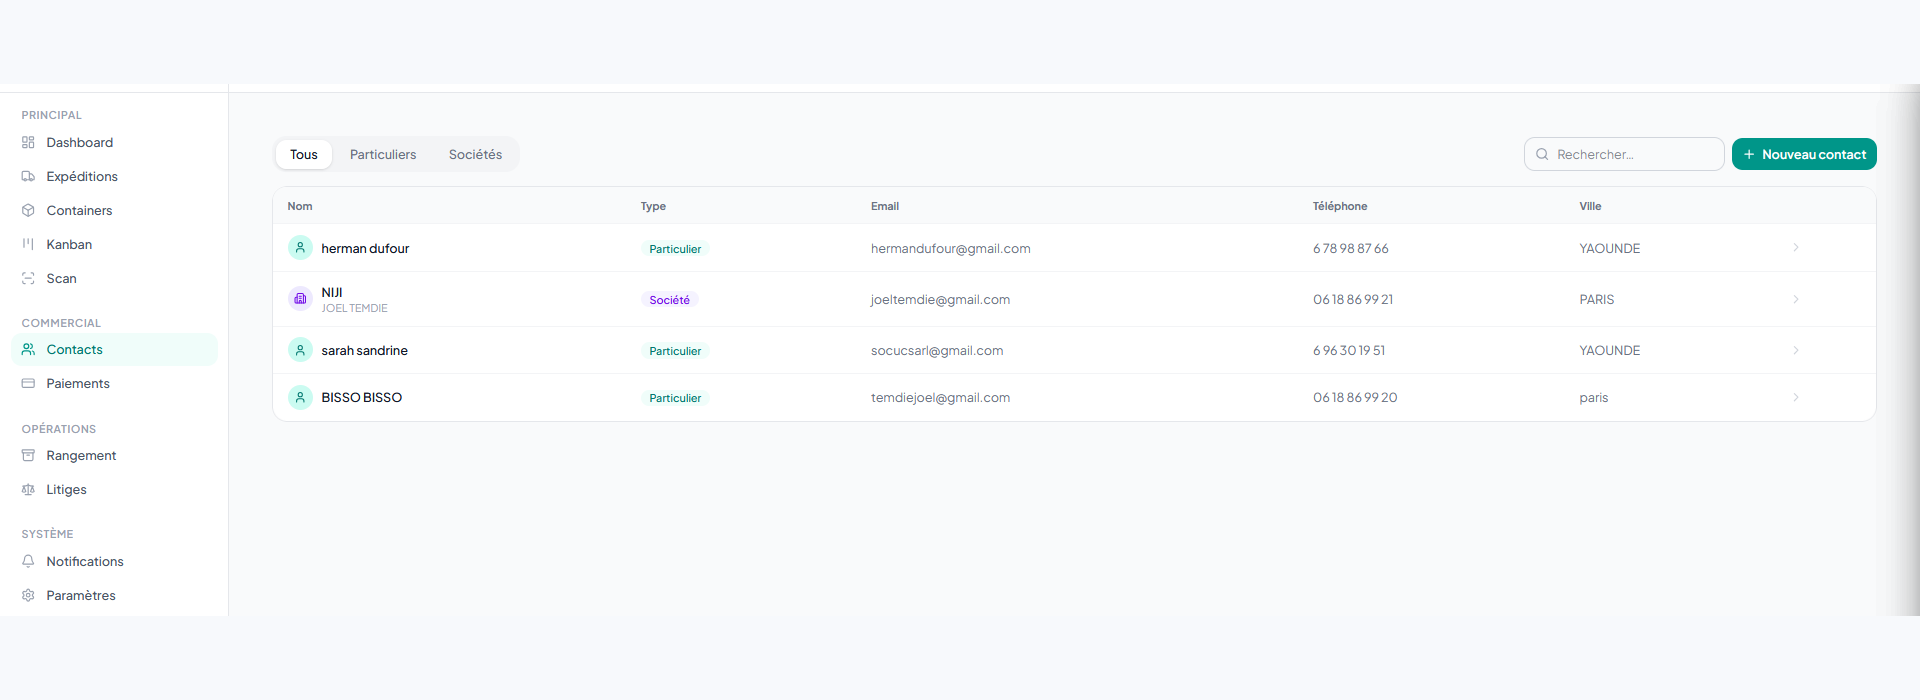Click the Paramètres gear icon
This screenshot has height=700, width=1920.
(x=28, y=596)
